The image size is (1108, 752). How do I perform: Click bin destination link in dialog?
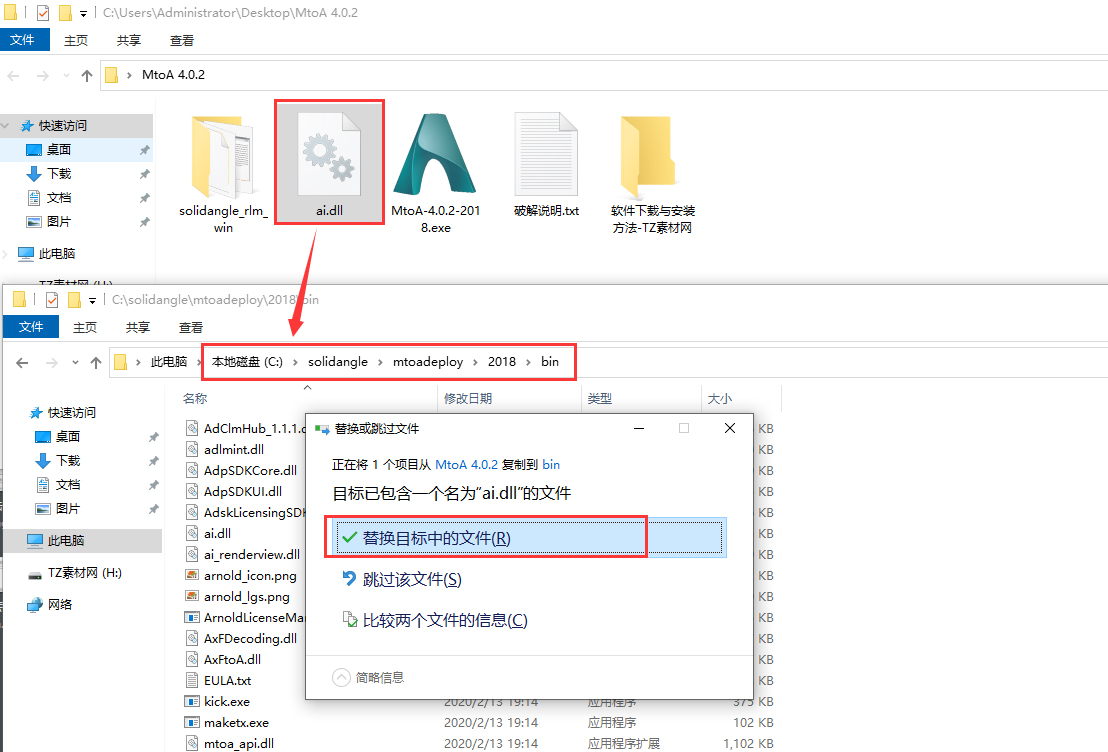click(x=551, y=464)
